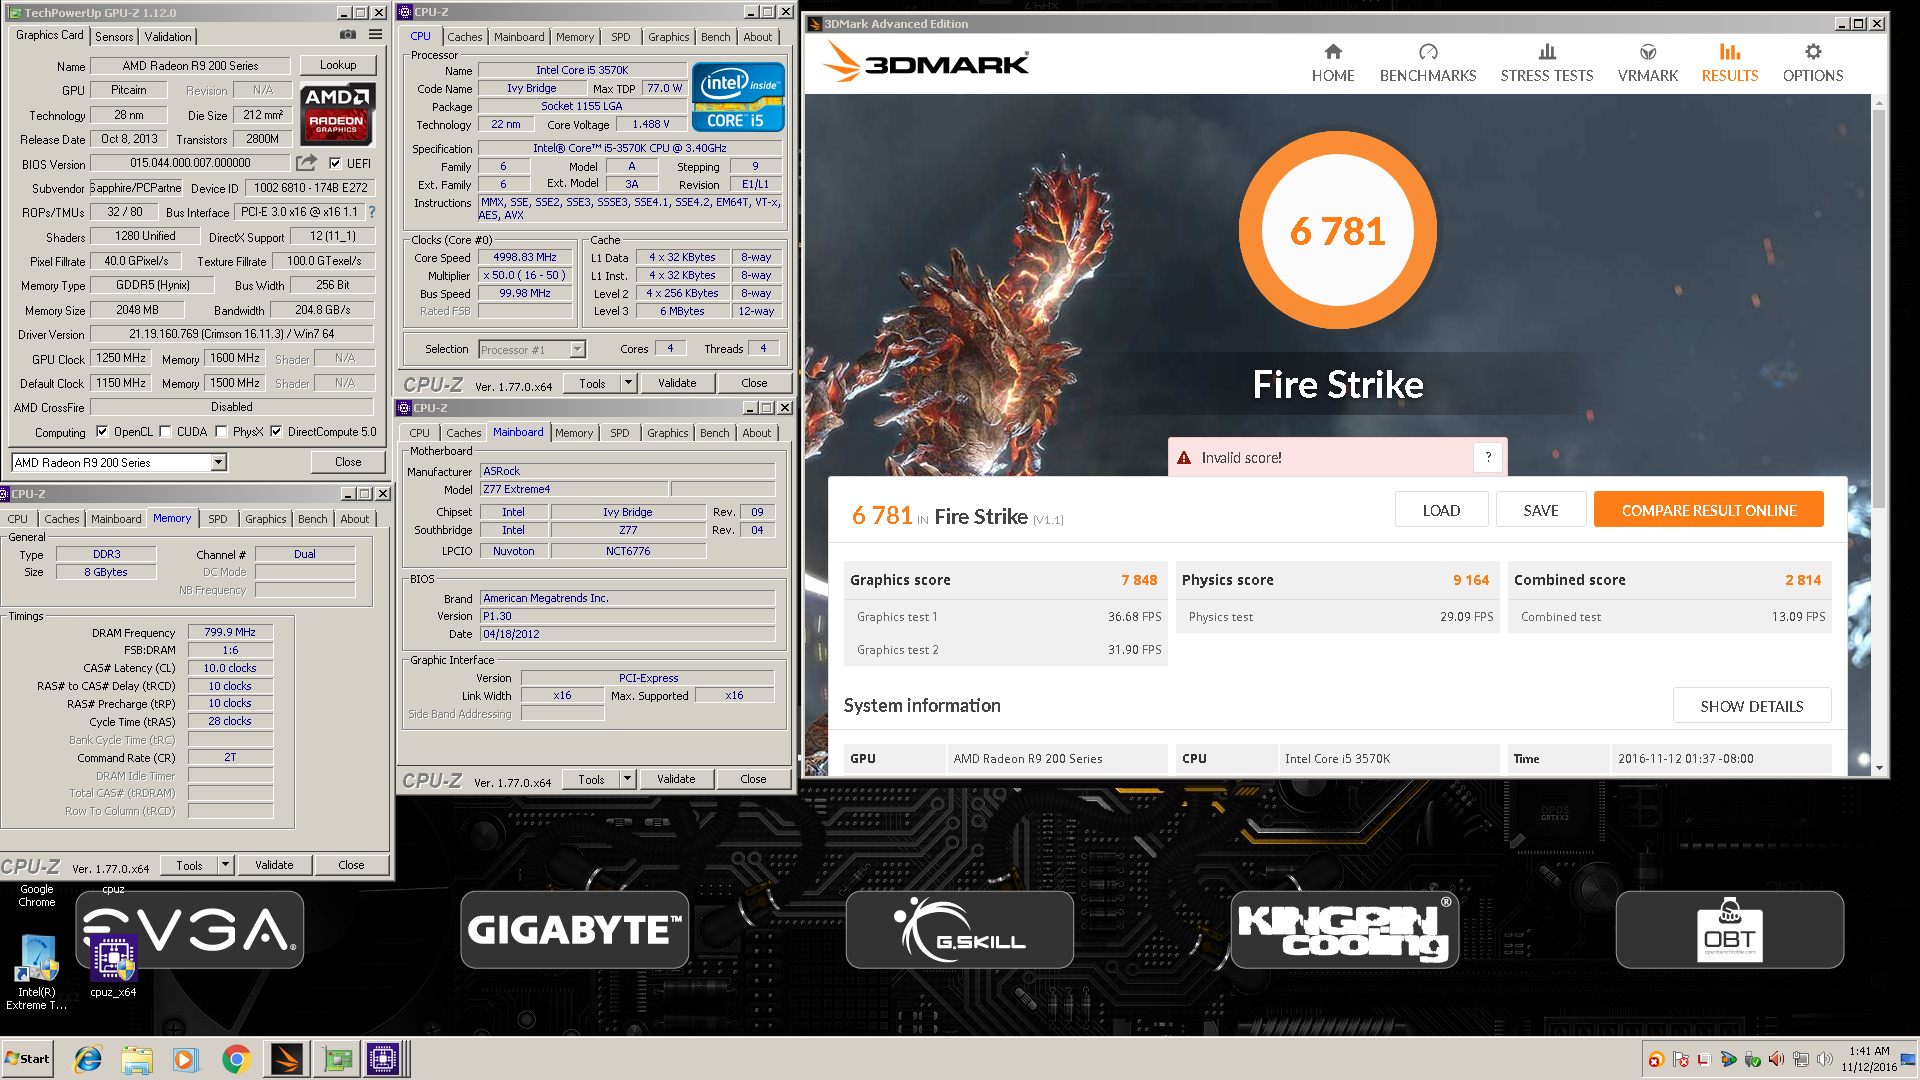Expand the Processor #1 selection dropdown
The height and width of the screenshot is (1080, 1920).
coord(577,349)
